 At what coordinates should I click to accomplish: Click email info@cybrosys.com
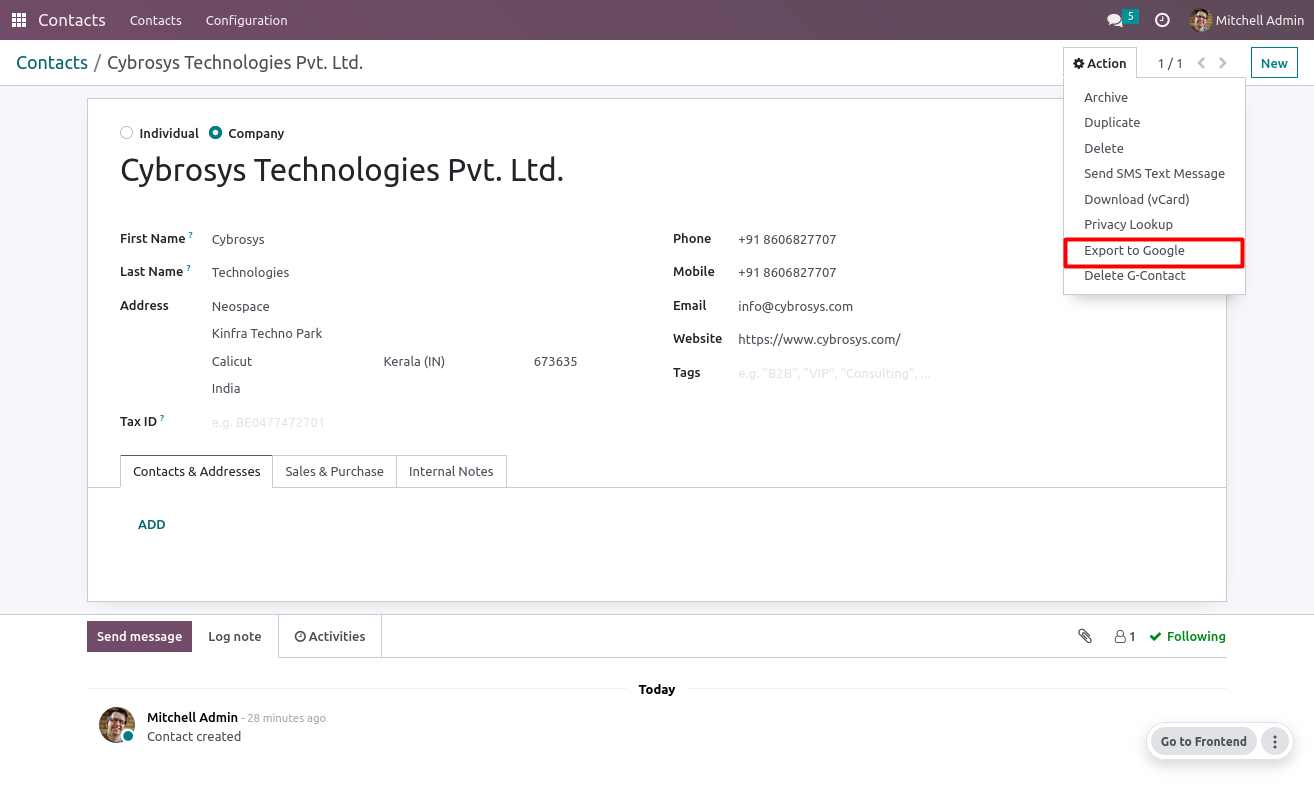(x=795, y=306)
